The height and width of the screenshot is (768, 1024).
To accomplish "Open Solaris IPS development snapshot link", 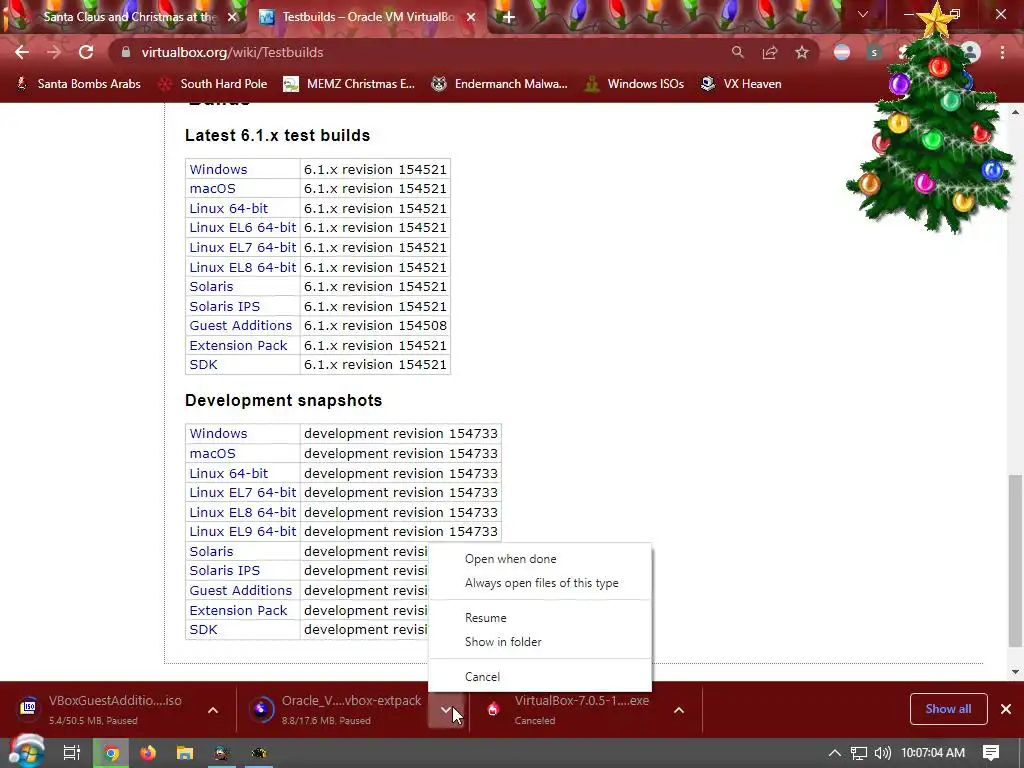I will pos(224,571).
